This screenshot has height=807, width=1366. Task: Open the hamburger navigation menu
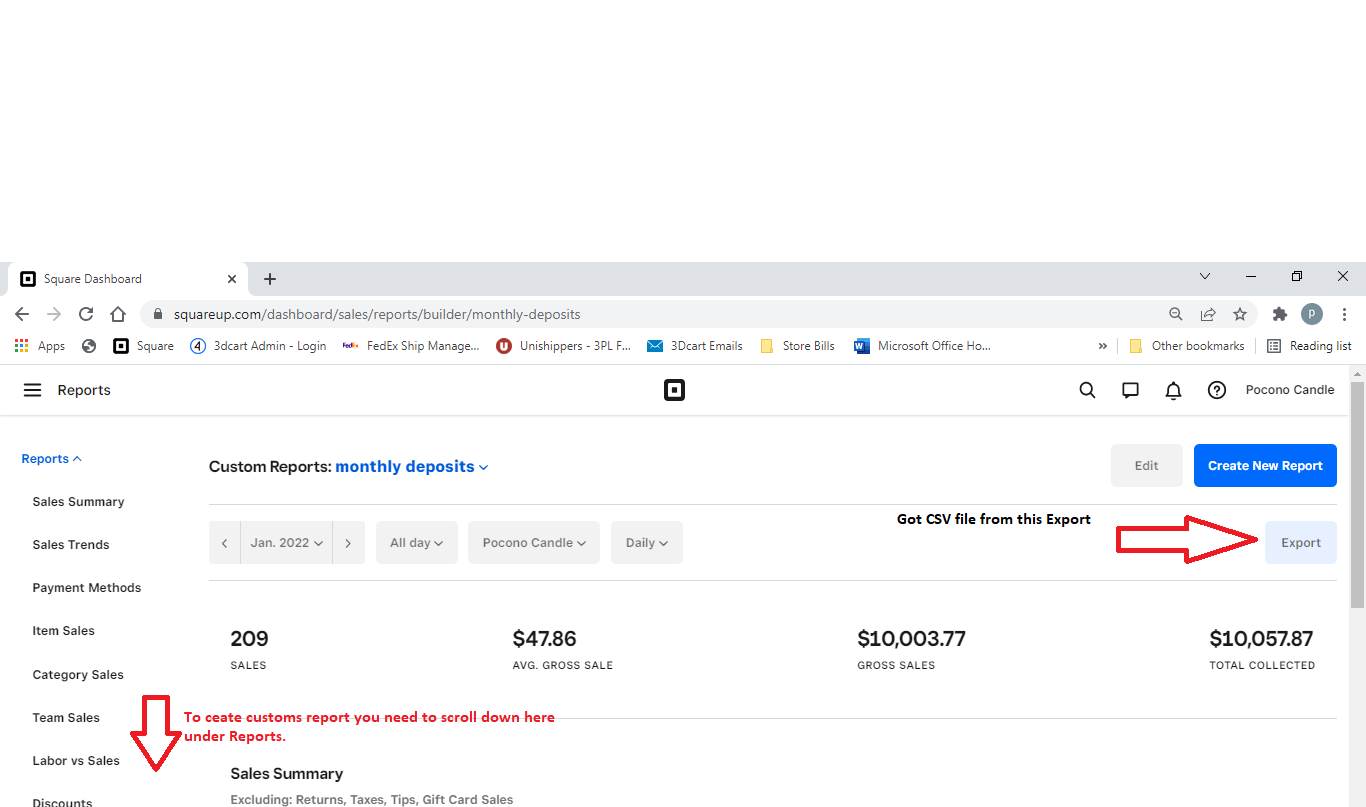tap(32, 390)
